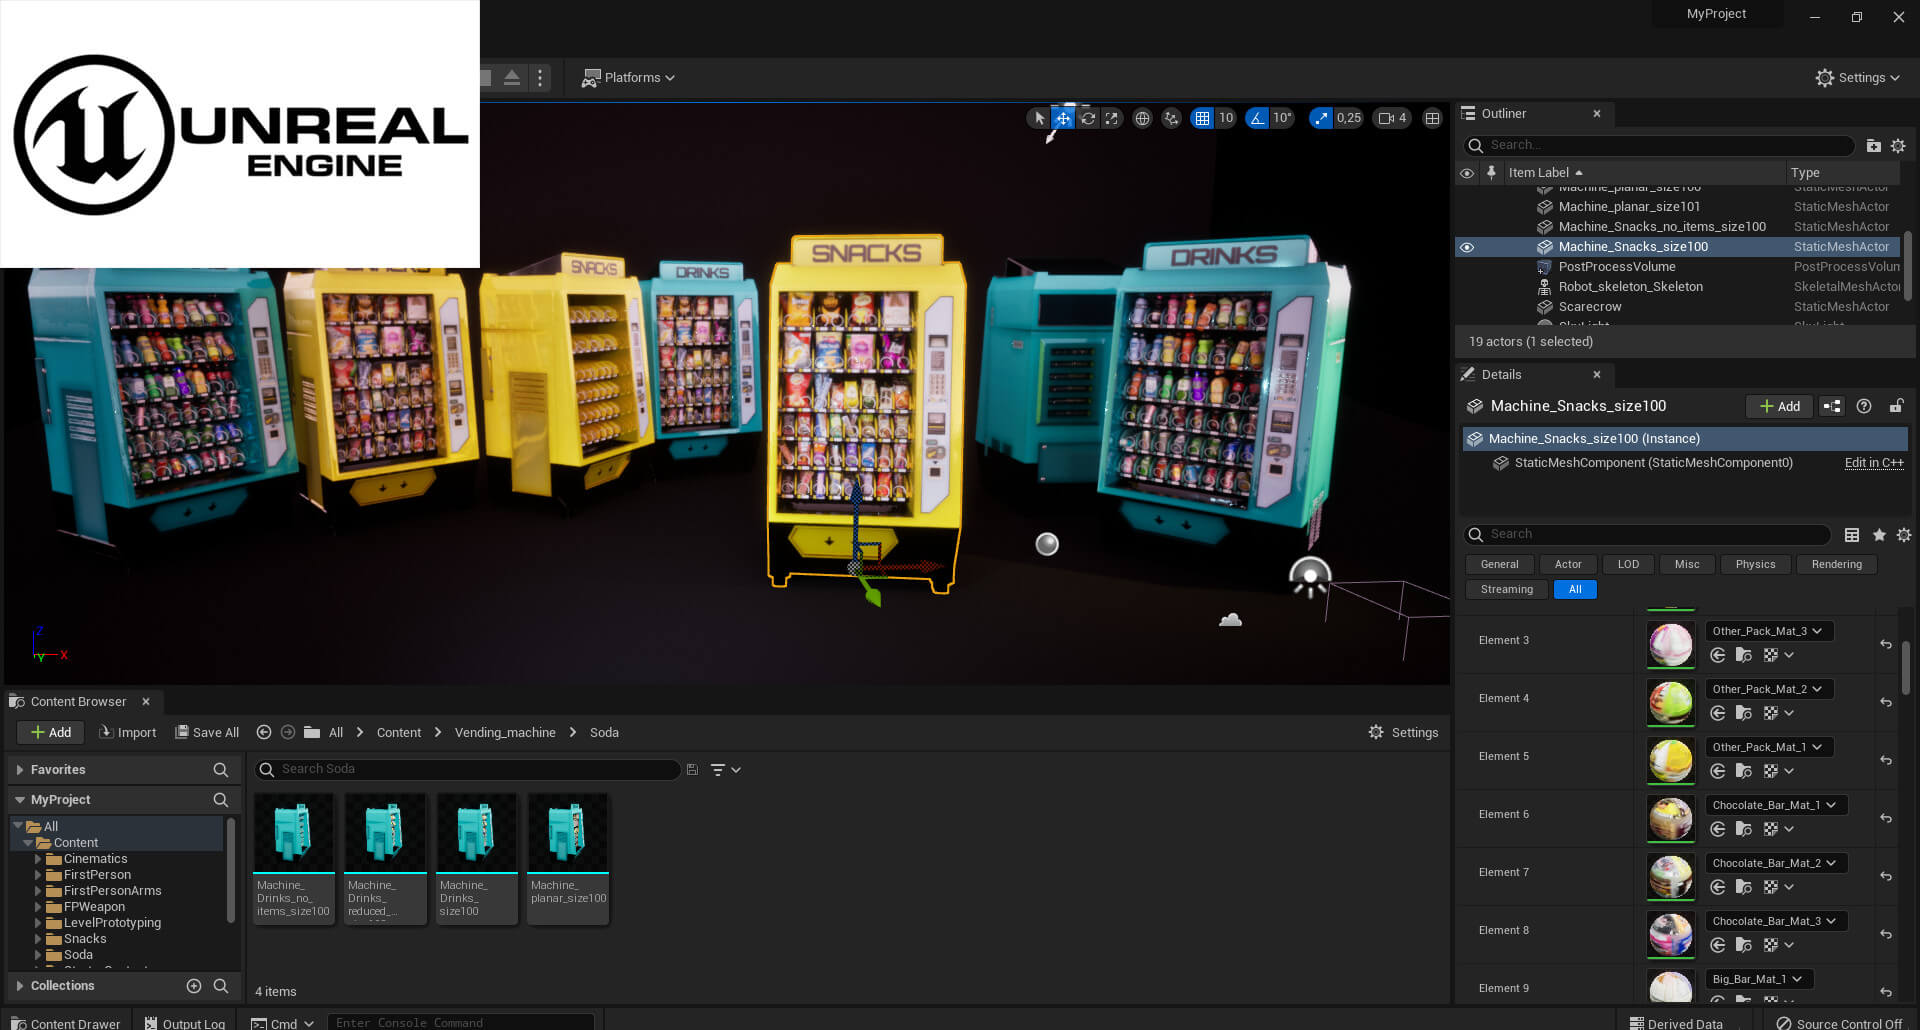
Task: Toggle the Details panel lock icon
Action: point(1896,406)
